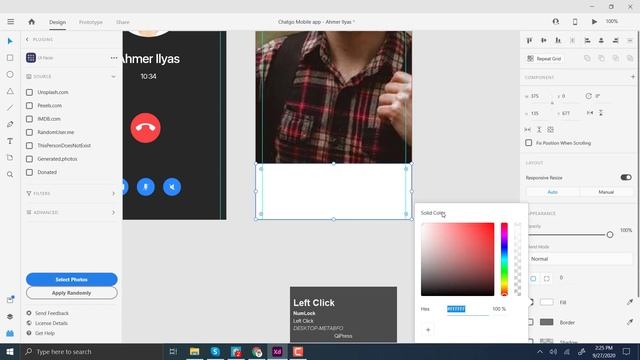Click the Repeat Grid button

(544, 58)
